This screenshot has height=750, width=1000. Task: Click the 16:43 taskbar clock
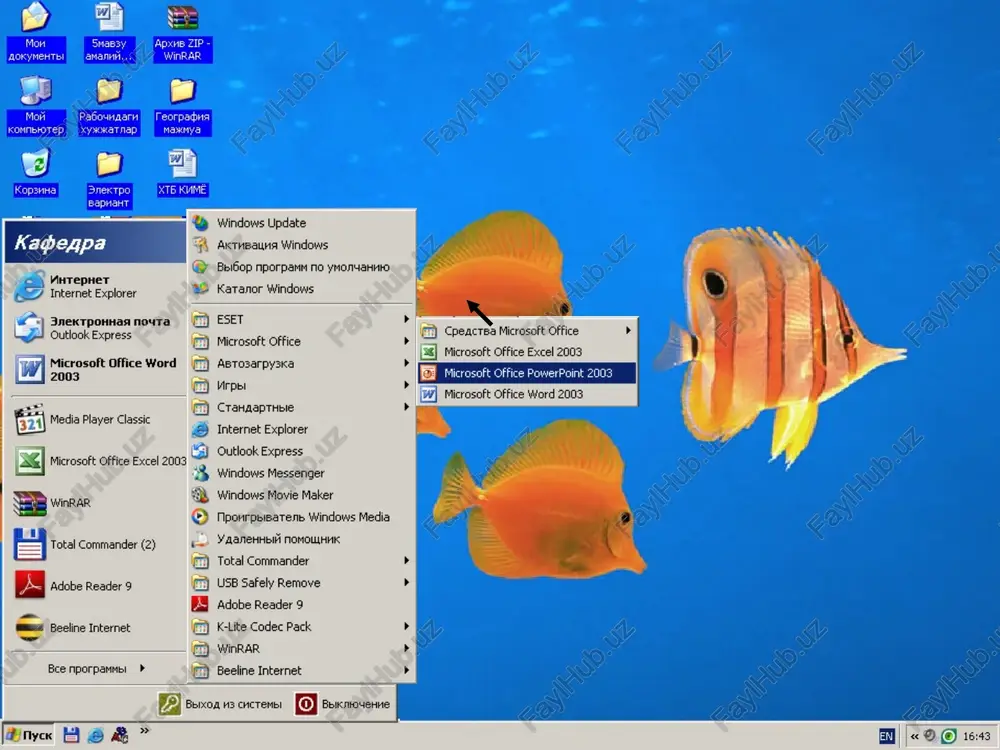click(976, 737)
